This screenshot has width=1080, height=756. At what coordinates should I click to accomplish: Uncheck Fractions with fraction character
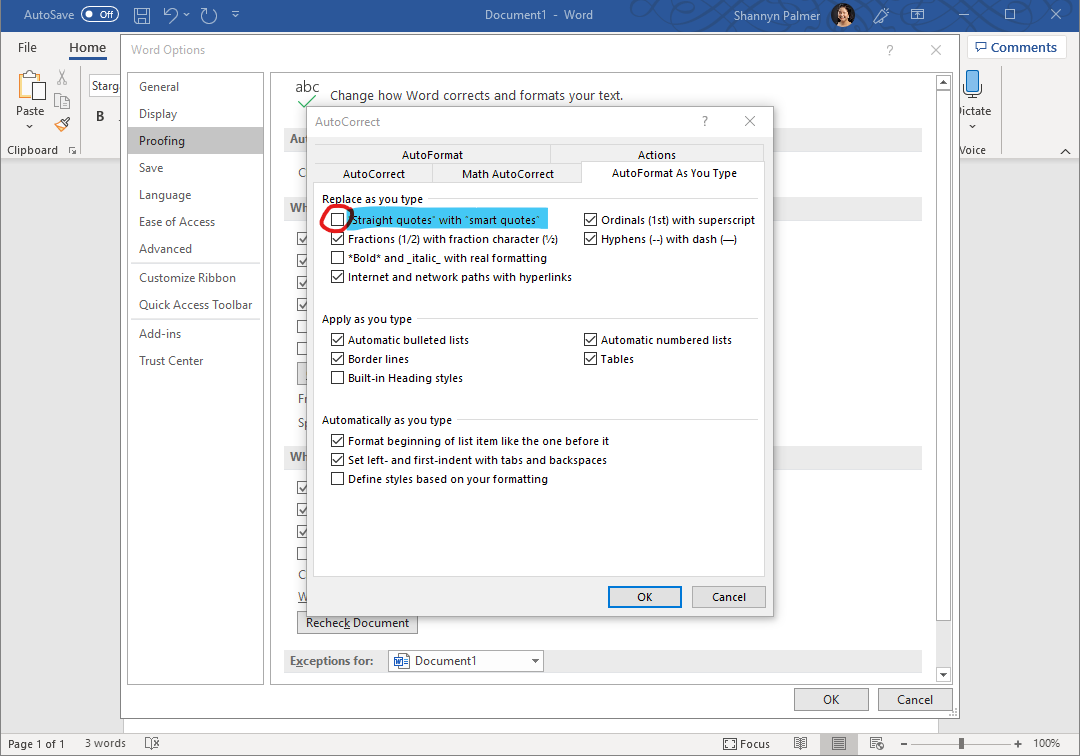point(338,239)
